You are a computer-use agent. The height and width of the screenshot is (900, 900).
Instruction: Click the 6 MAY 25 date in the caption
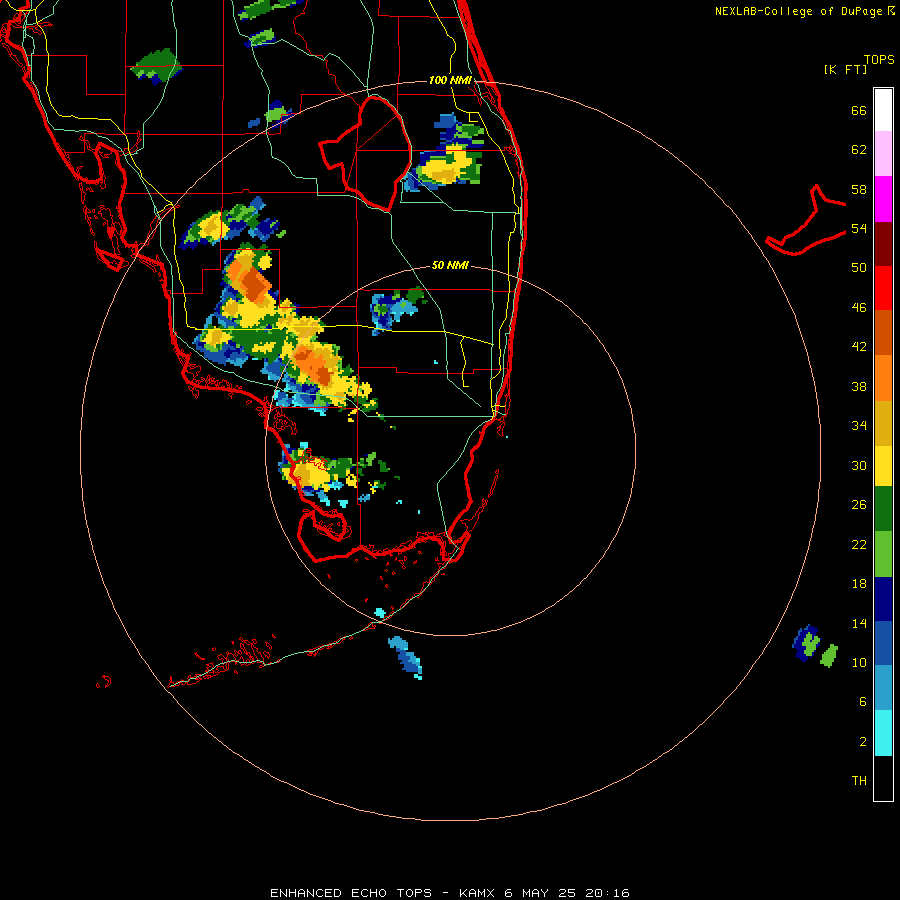[539, 893]
